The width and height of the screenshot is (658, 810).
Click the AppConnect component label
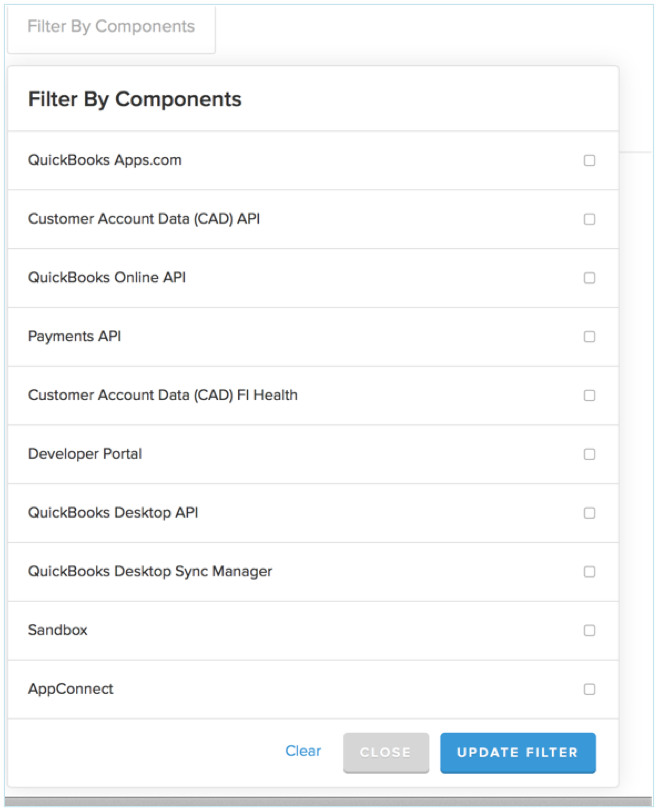click(71, 689)
